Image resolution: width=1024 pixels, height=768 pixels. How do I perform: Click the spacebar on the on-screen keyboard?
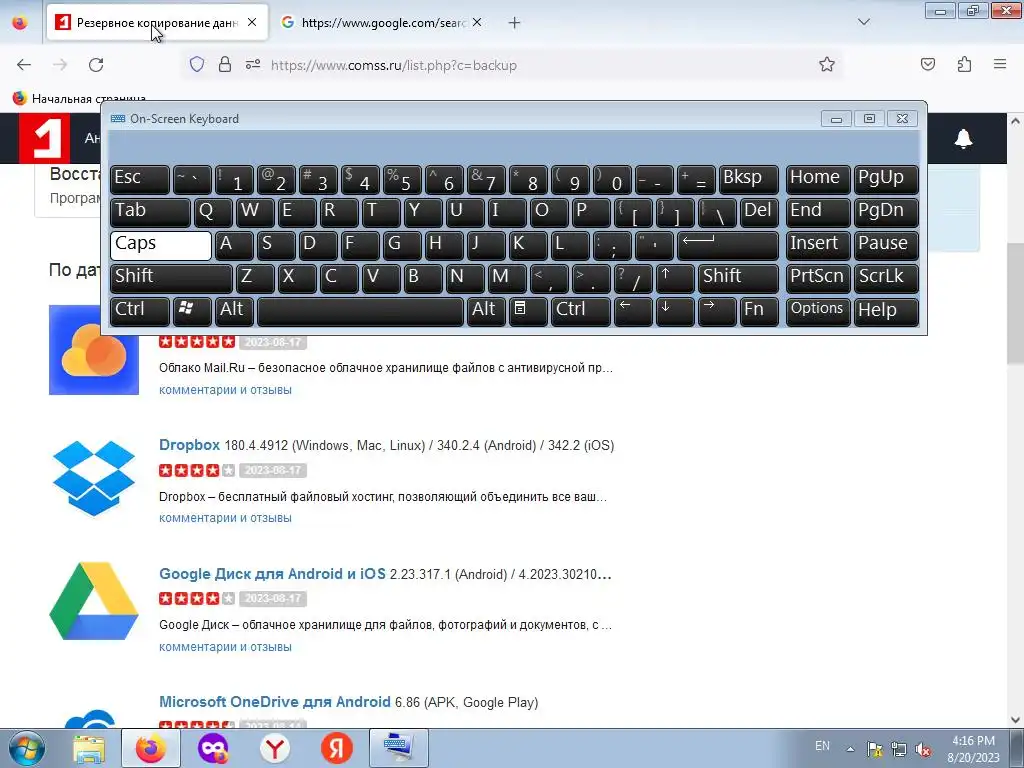pyautogui.click(x=360, y=311)
